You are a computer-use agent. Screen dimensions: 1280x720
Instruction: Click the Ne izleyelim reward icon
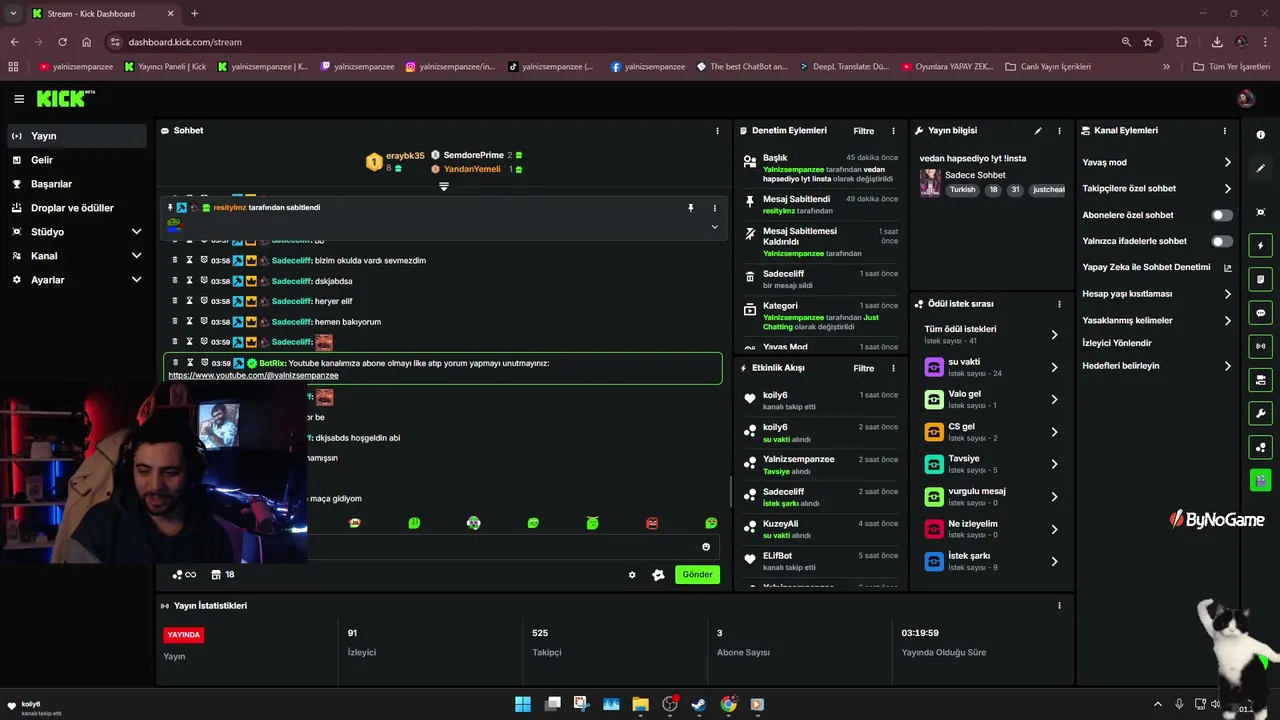click(934, 529)
